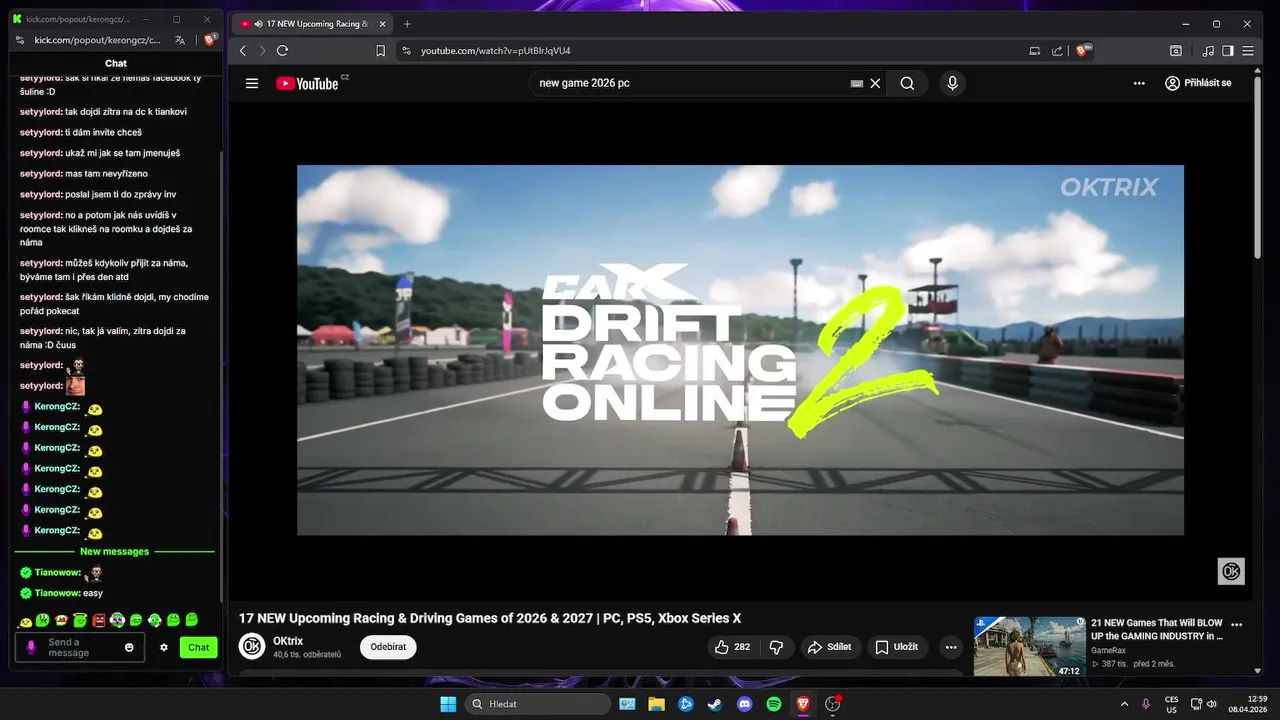This screenshot has width=1280, height=720.
Task: Open on-screen keyboard in YouTube search
Action: (856, 83)
